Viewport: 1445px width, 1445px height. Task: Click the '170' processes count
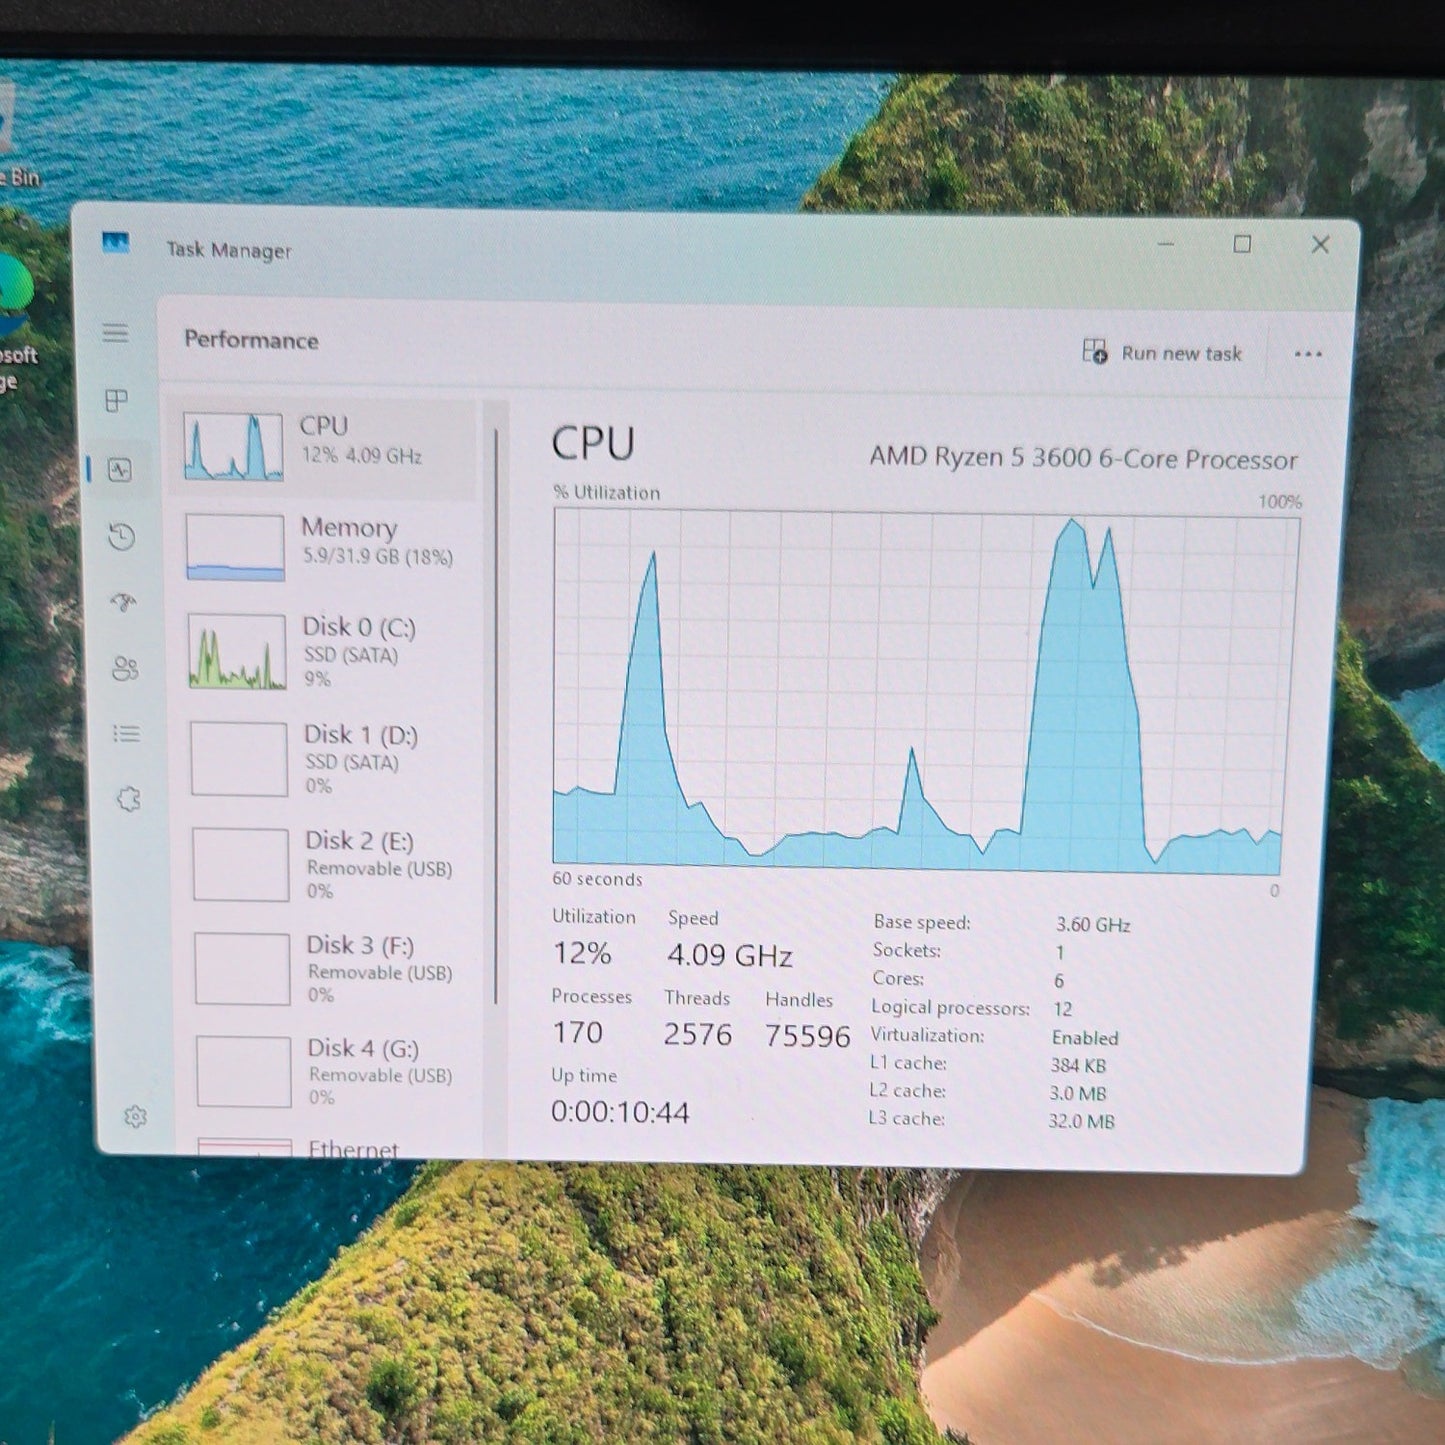[578, 1032]
